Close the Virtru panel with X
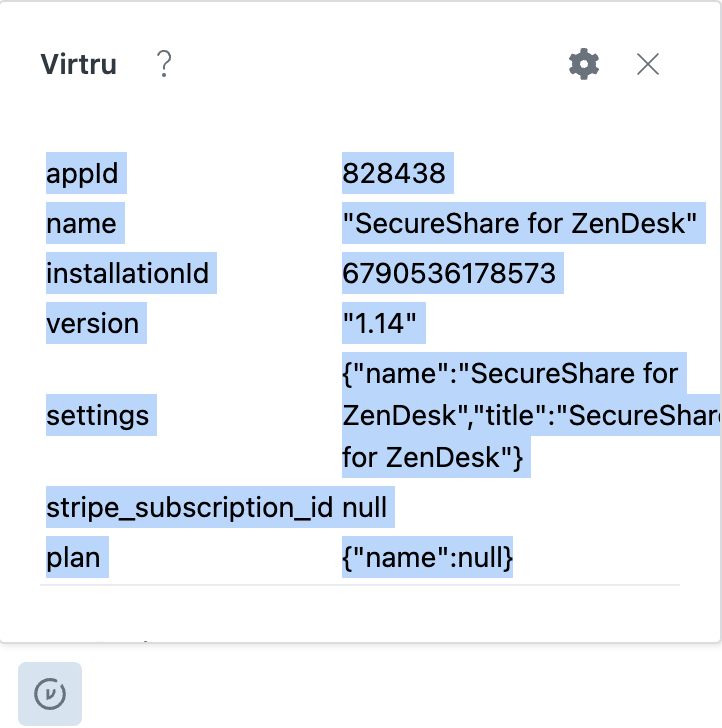The height and width of the screenshot is (728, 722). [648, 64]
